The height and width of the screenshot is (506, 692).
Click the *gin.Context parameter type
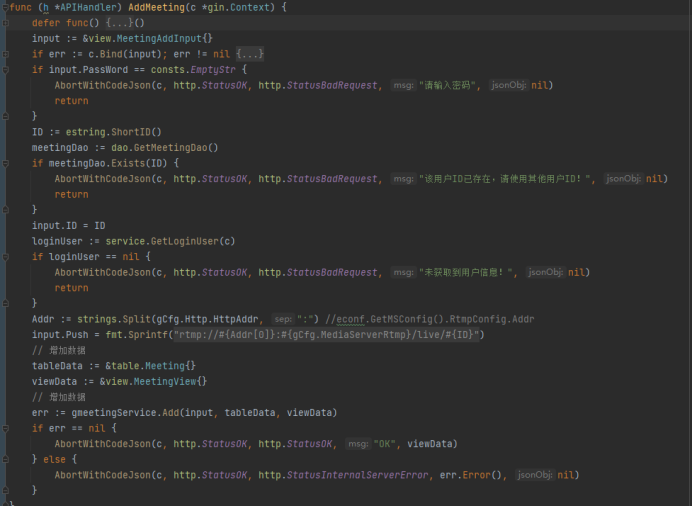click(238, 7)
